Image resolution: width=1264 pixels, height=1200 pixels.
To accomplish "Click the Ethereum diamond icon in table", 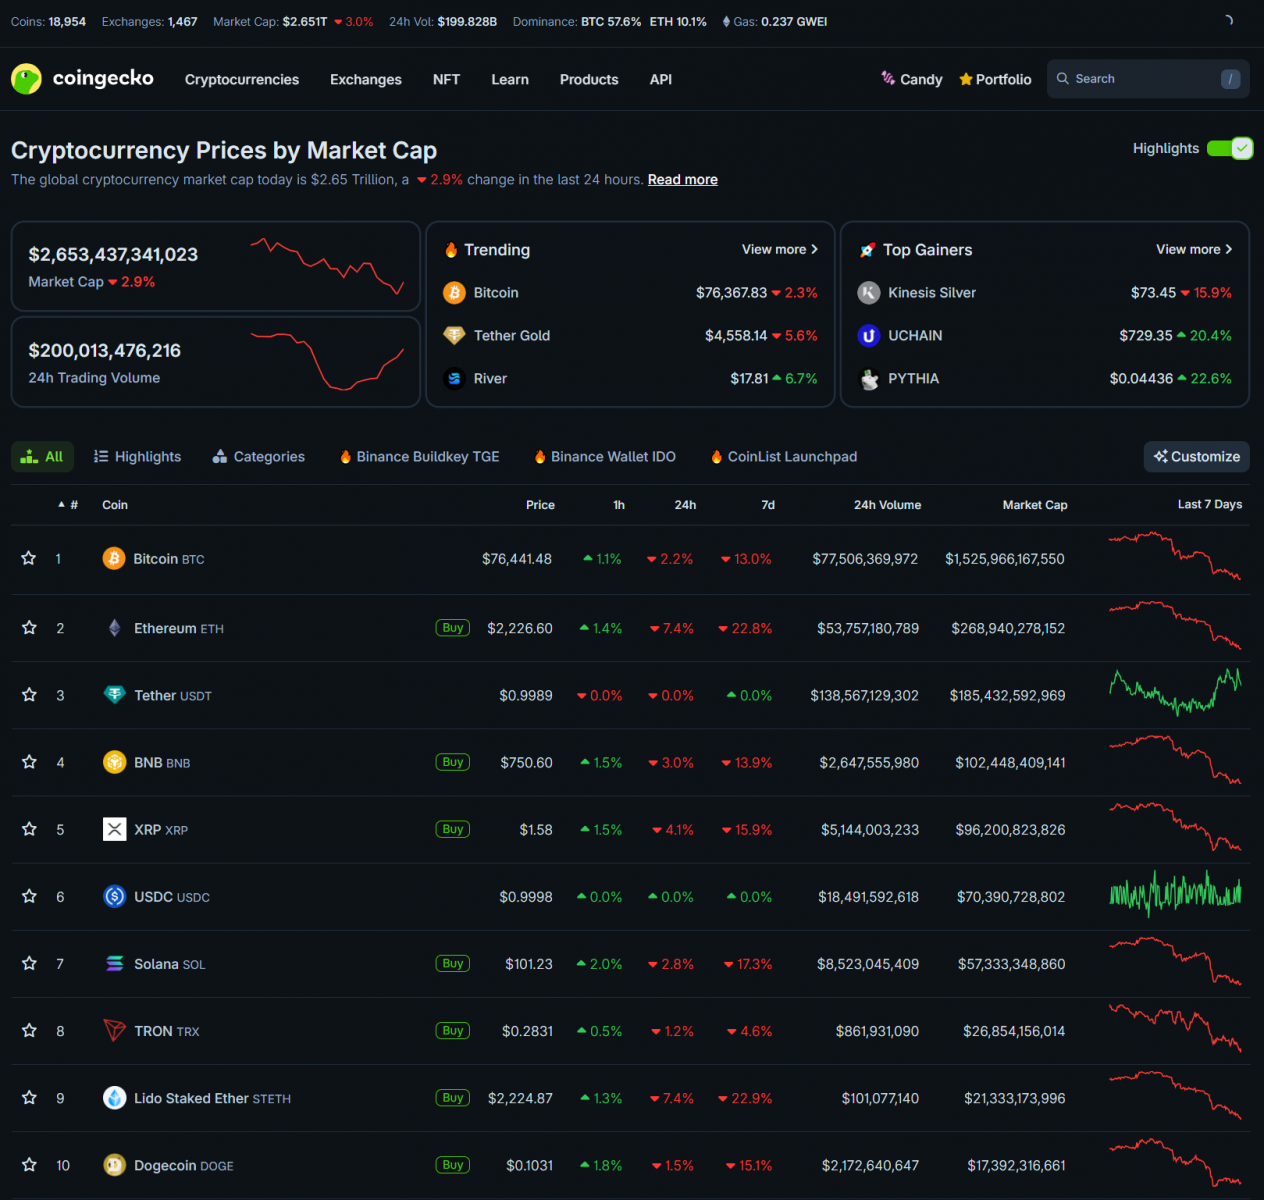I will [x=114, y=628].
